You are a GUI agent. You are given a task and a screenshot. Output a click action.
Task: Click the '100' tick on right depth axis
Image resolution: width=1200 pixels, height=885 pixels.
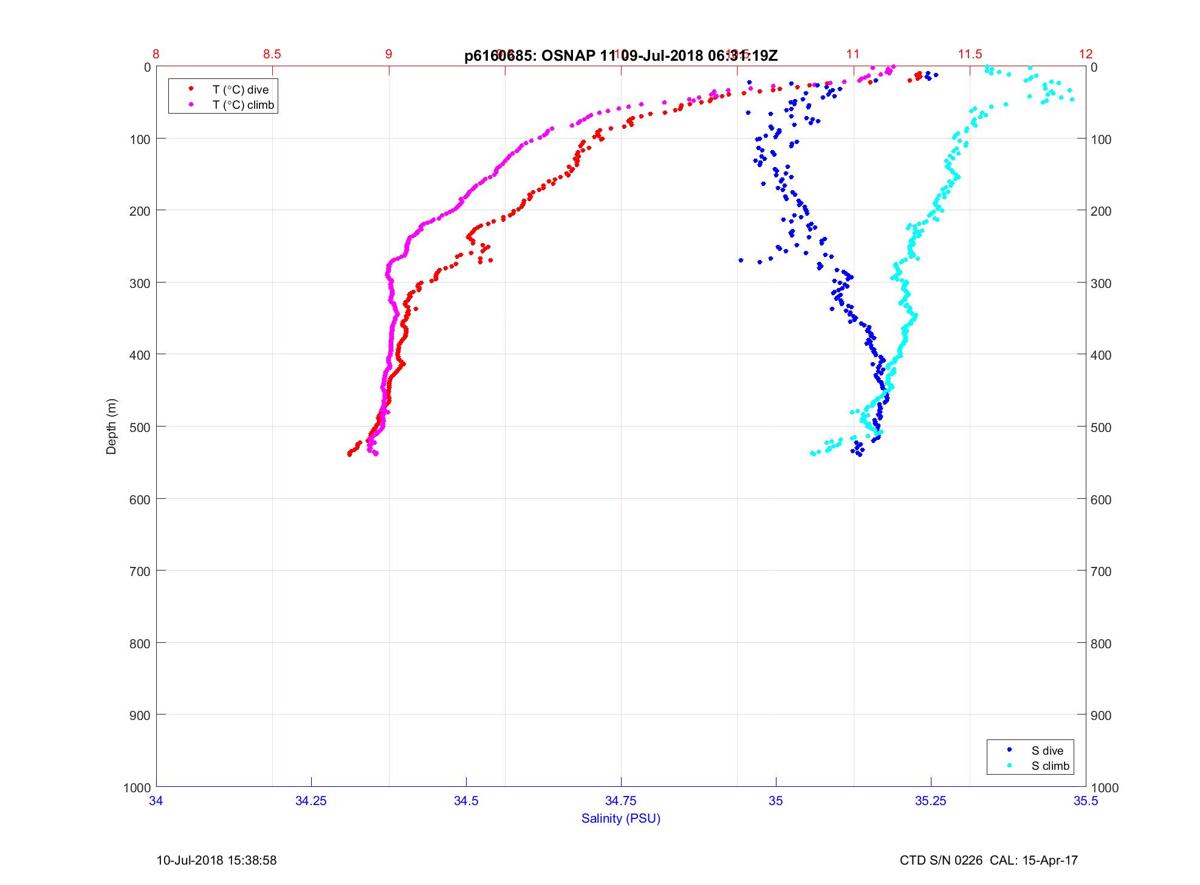tap(1101, 139)
